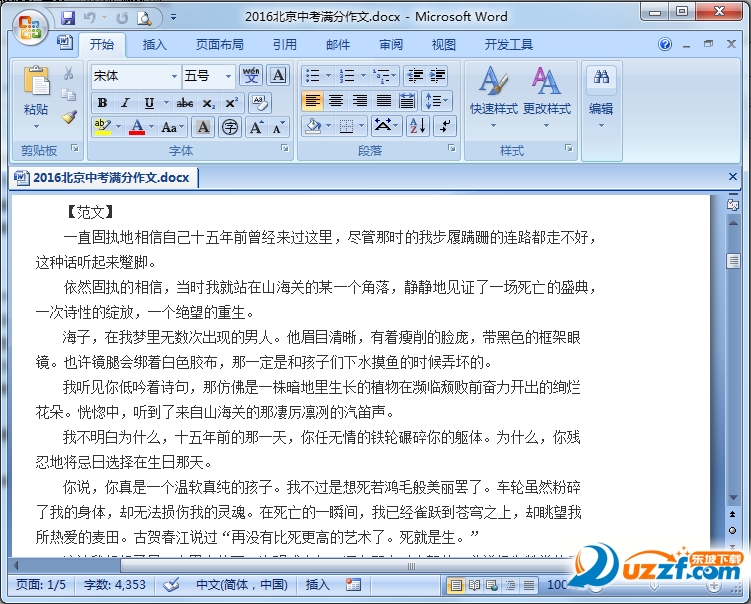
Task: Apply strikethrough formatting
Action: click(x=184, y=103)
